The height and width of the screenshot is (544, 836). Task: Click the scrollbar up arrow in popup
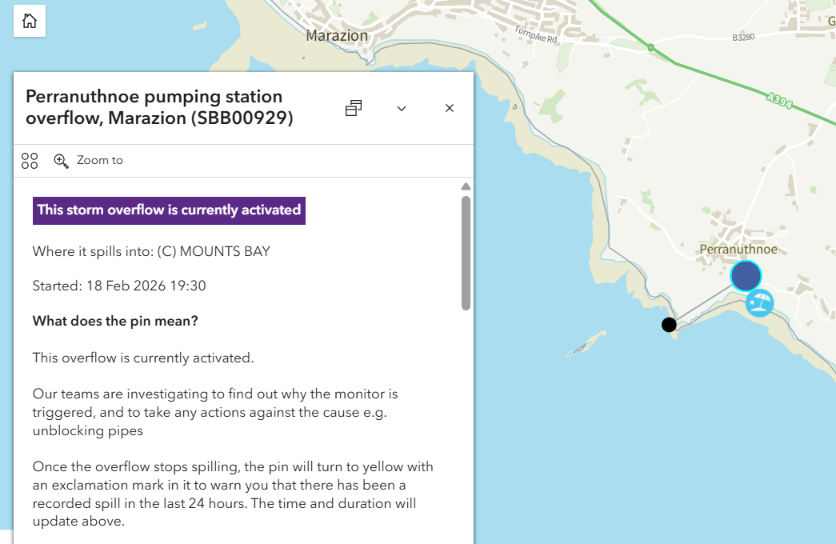point(465,187)
